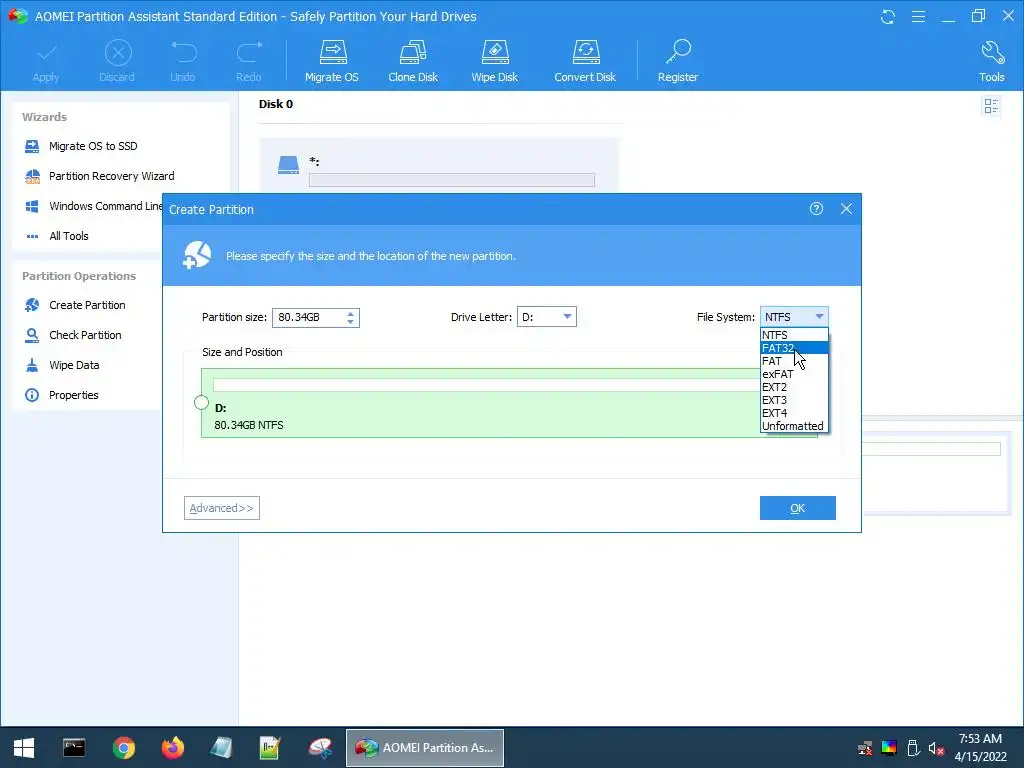
Task: Select EXT3 from file system list
Action: coord(794,400)
